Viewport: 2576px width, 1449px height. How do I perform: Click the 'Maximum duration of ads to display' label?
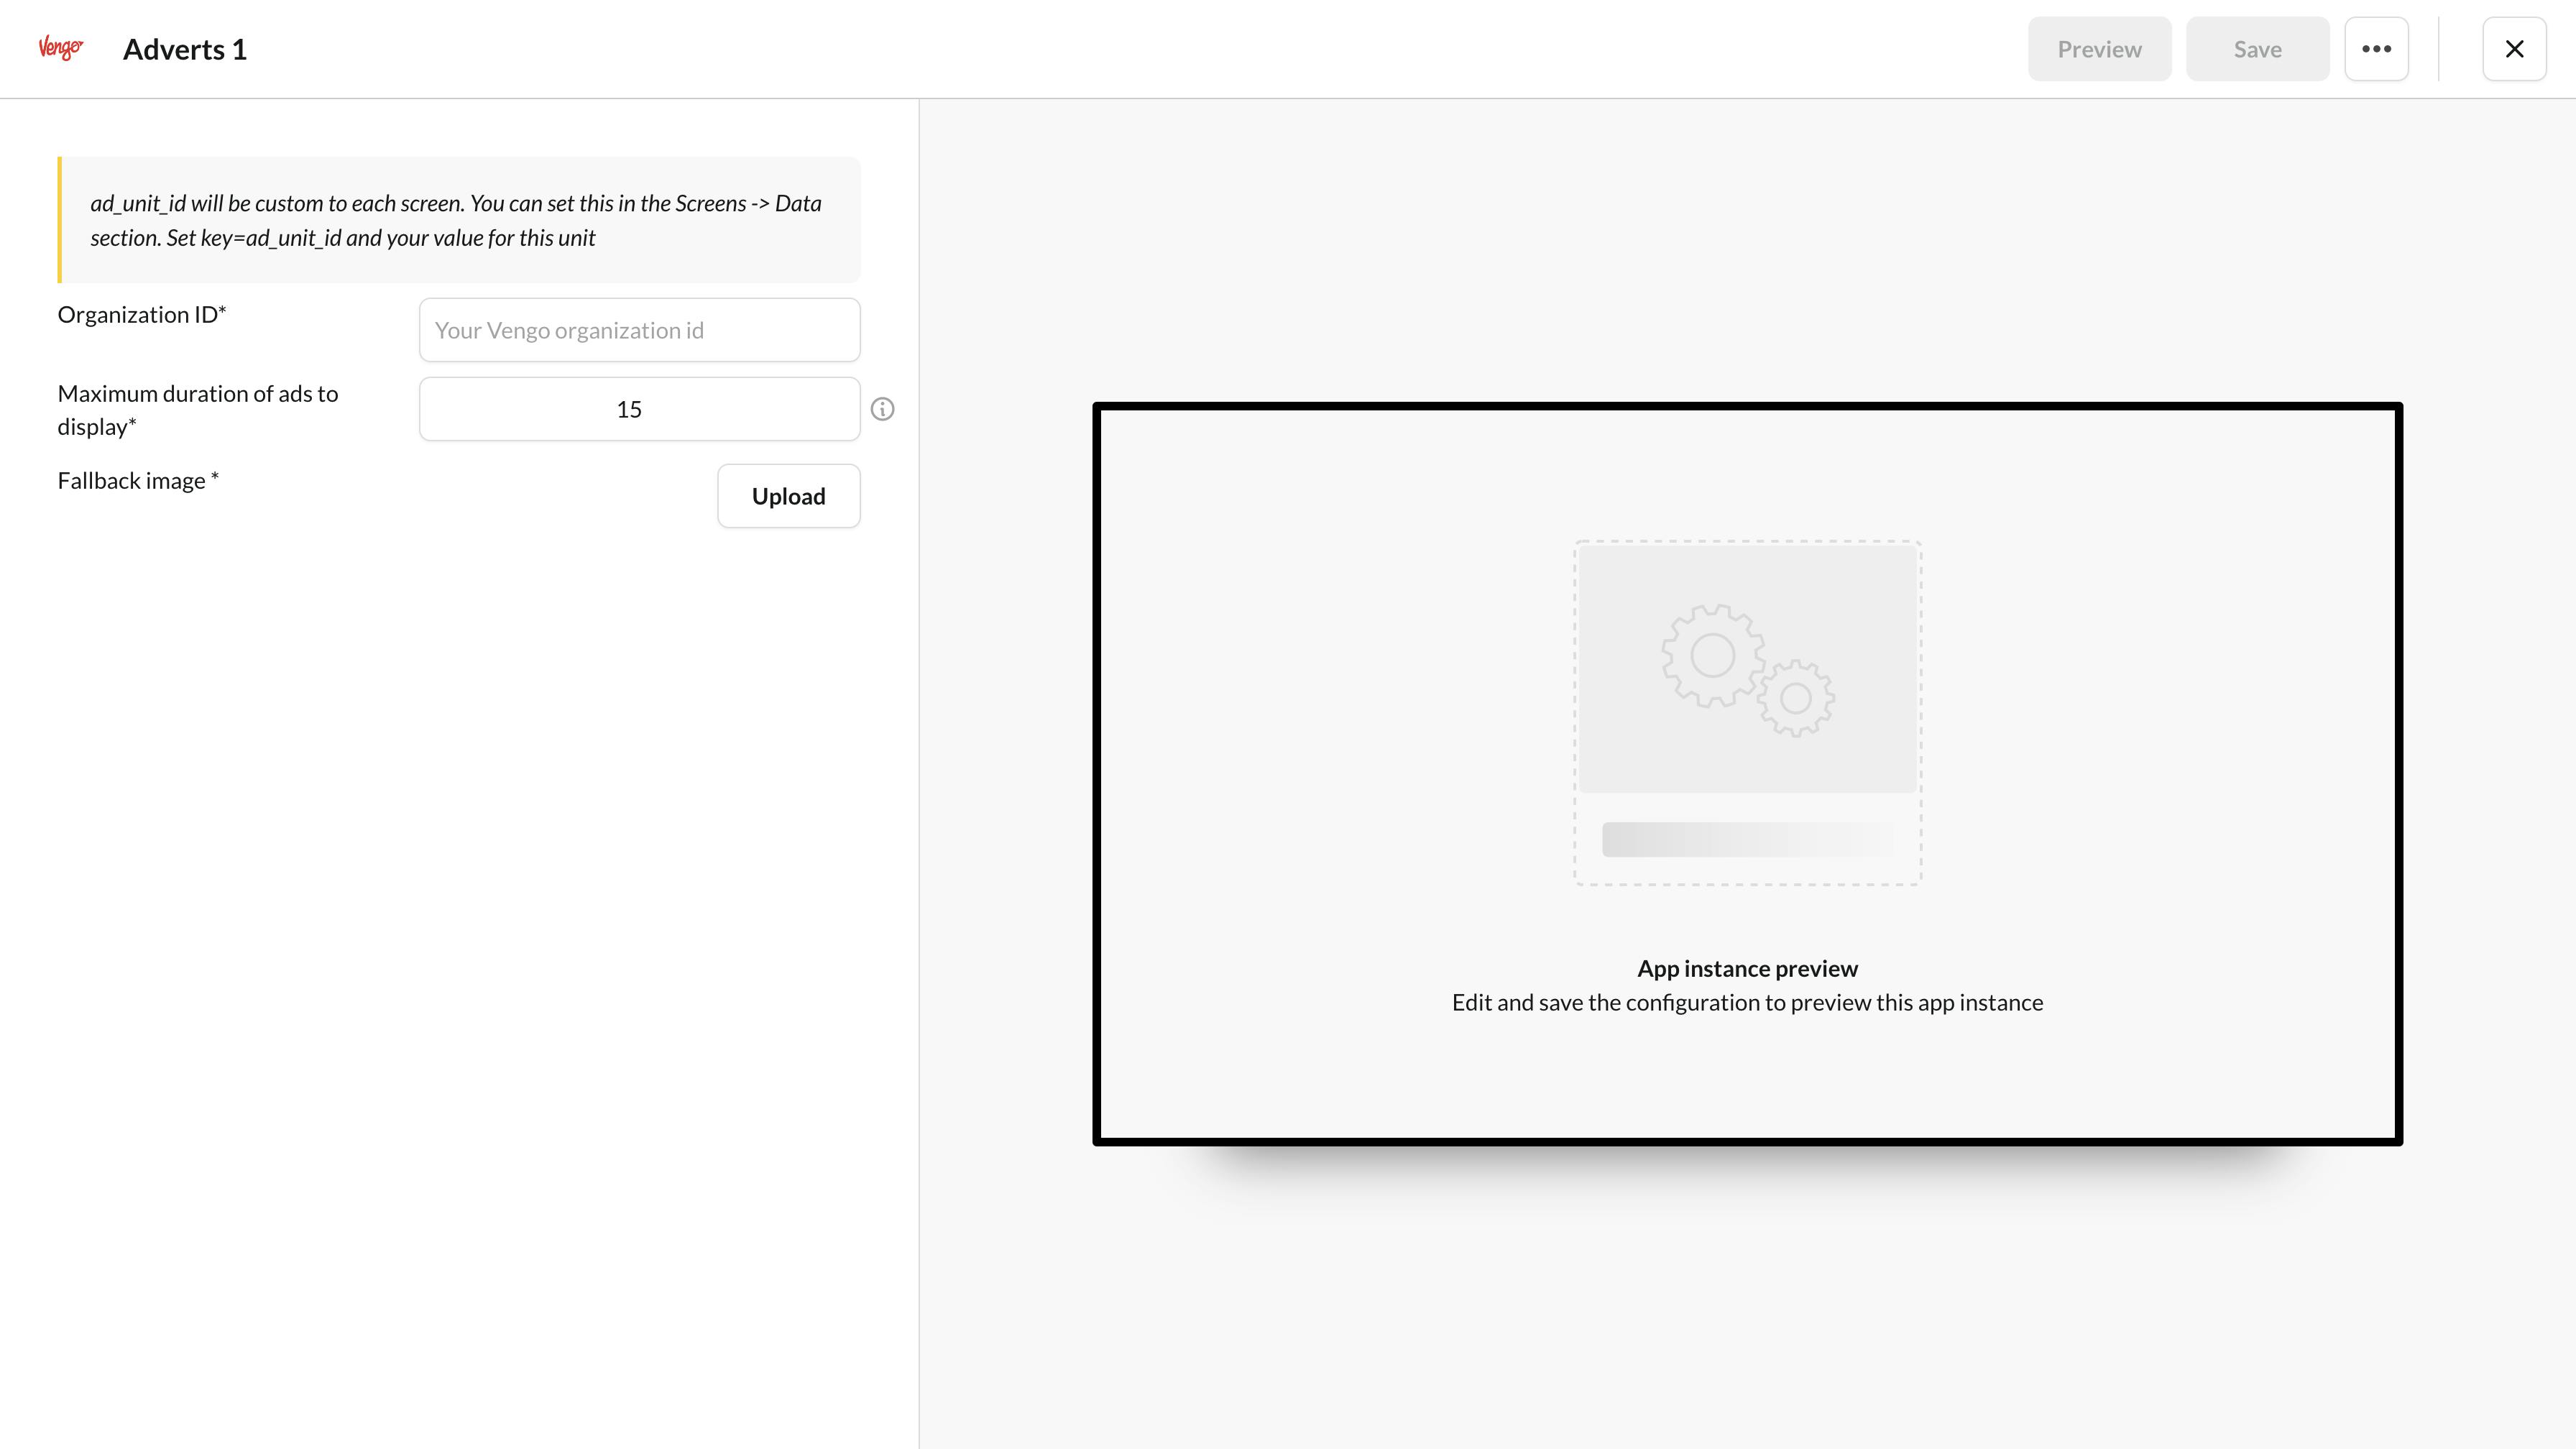(198, 410)
